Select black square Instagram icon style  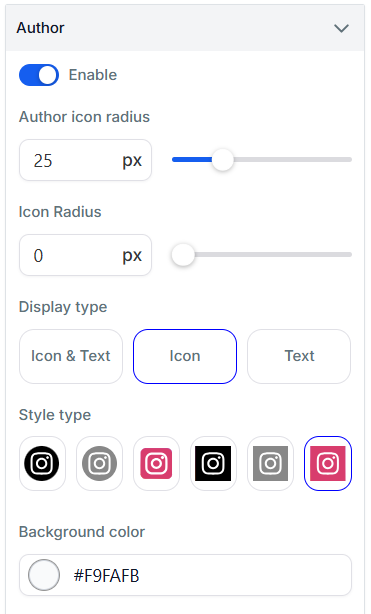click(213, 463)
